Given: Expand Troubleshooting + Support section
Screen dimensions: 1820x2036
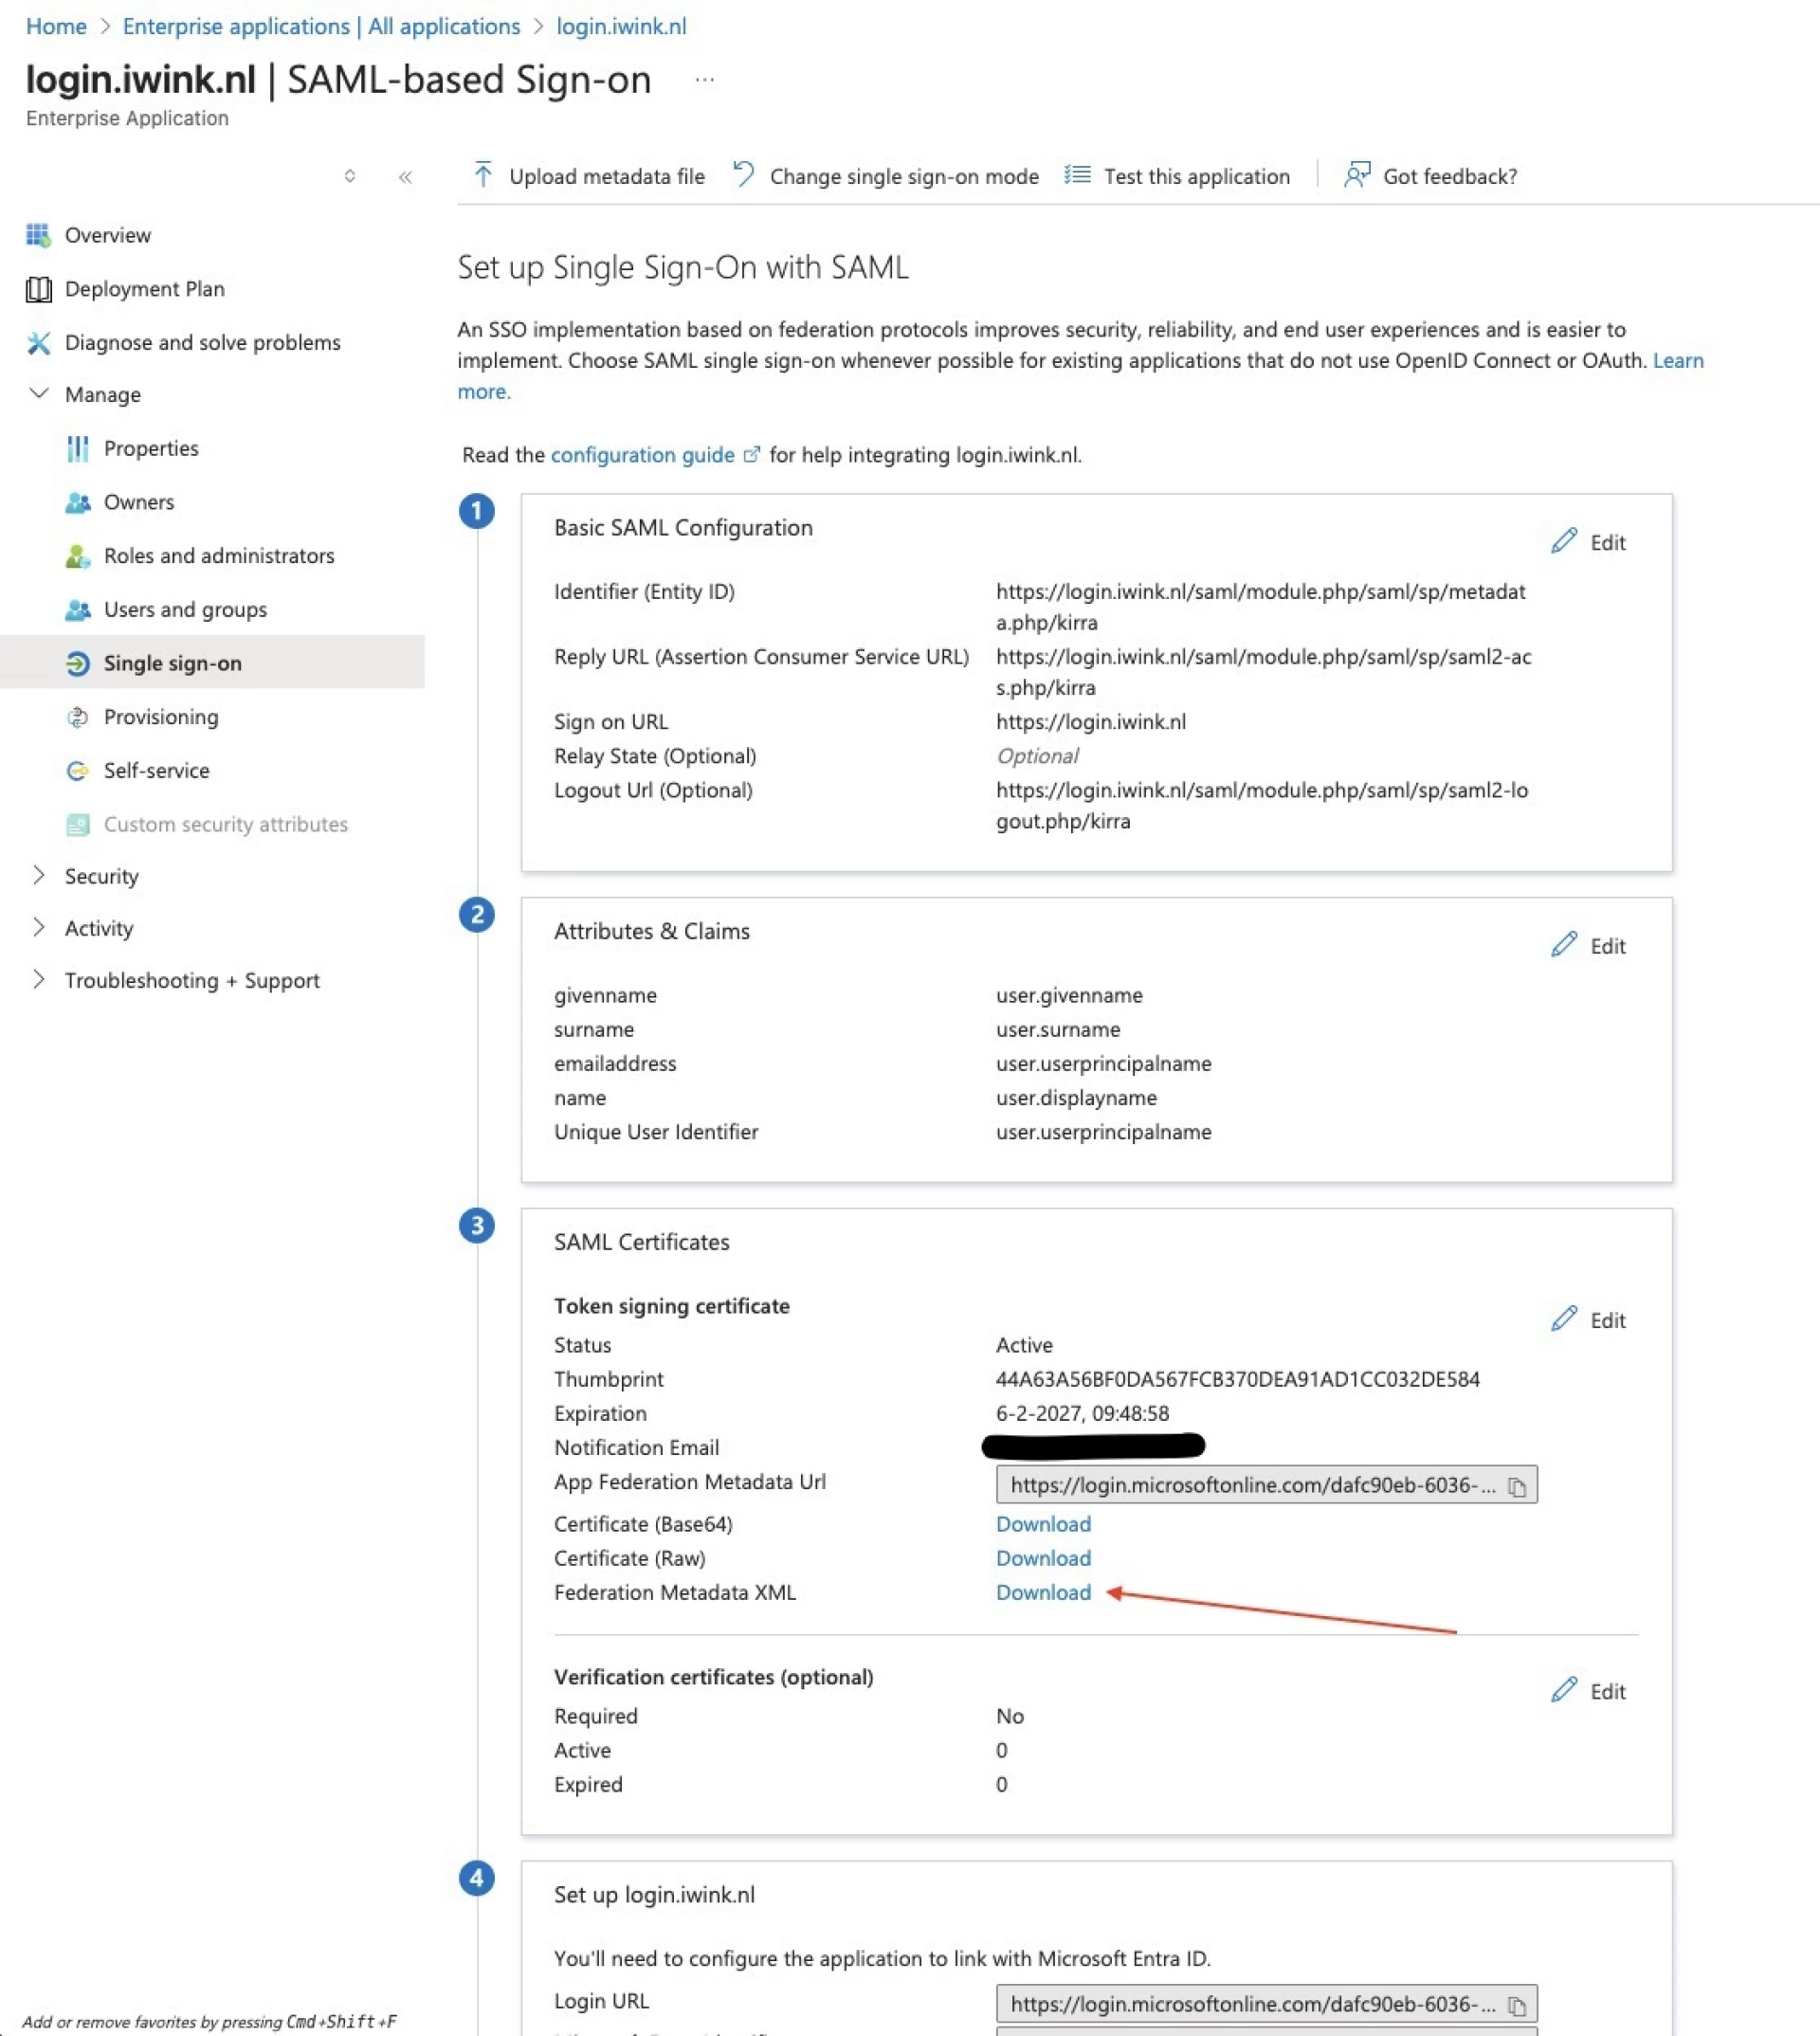Looking at the screenshot, I should [39, 980].
